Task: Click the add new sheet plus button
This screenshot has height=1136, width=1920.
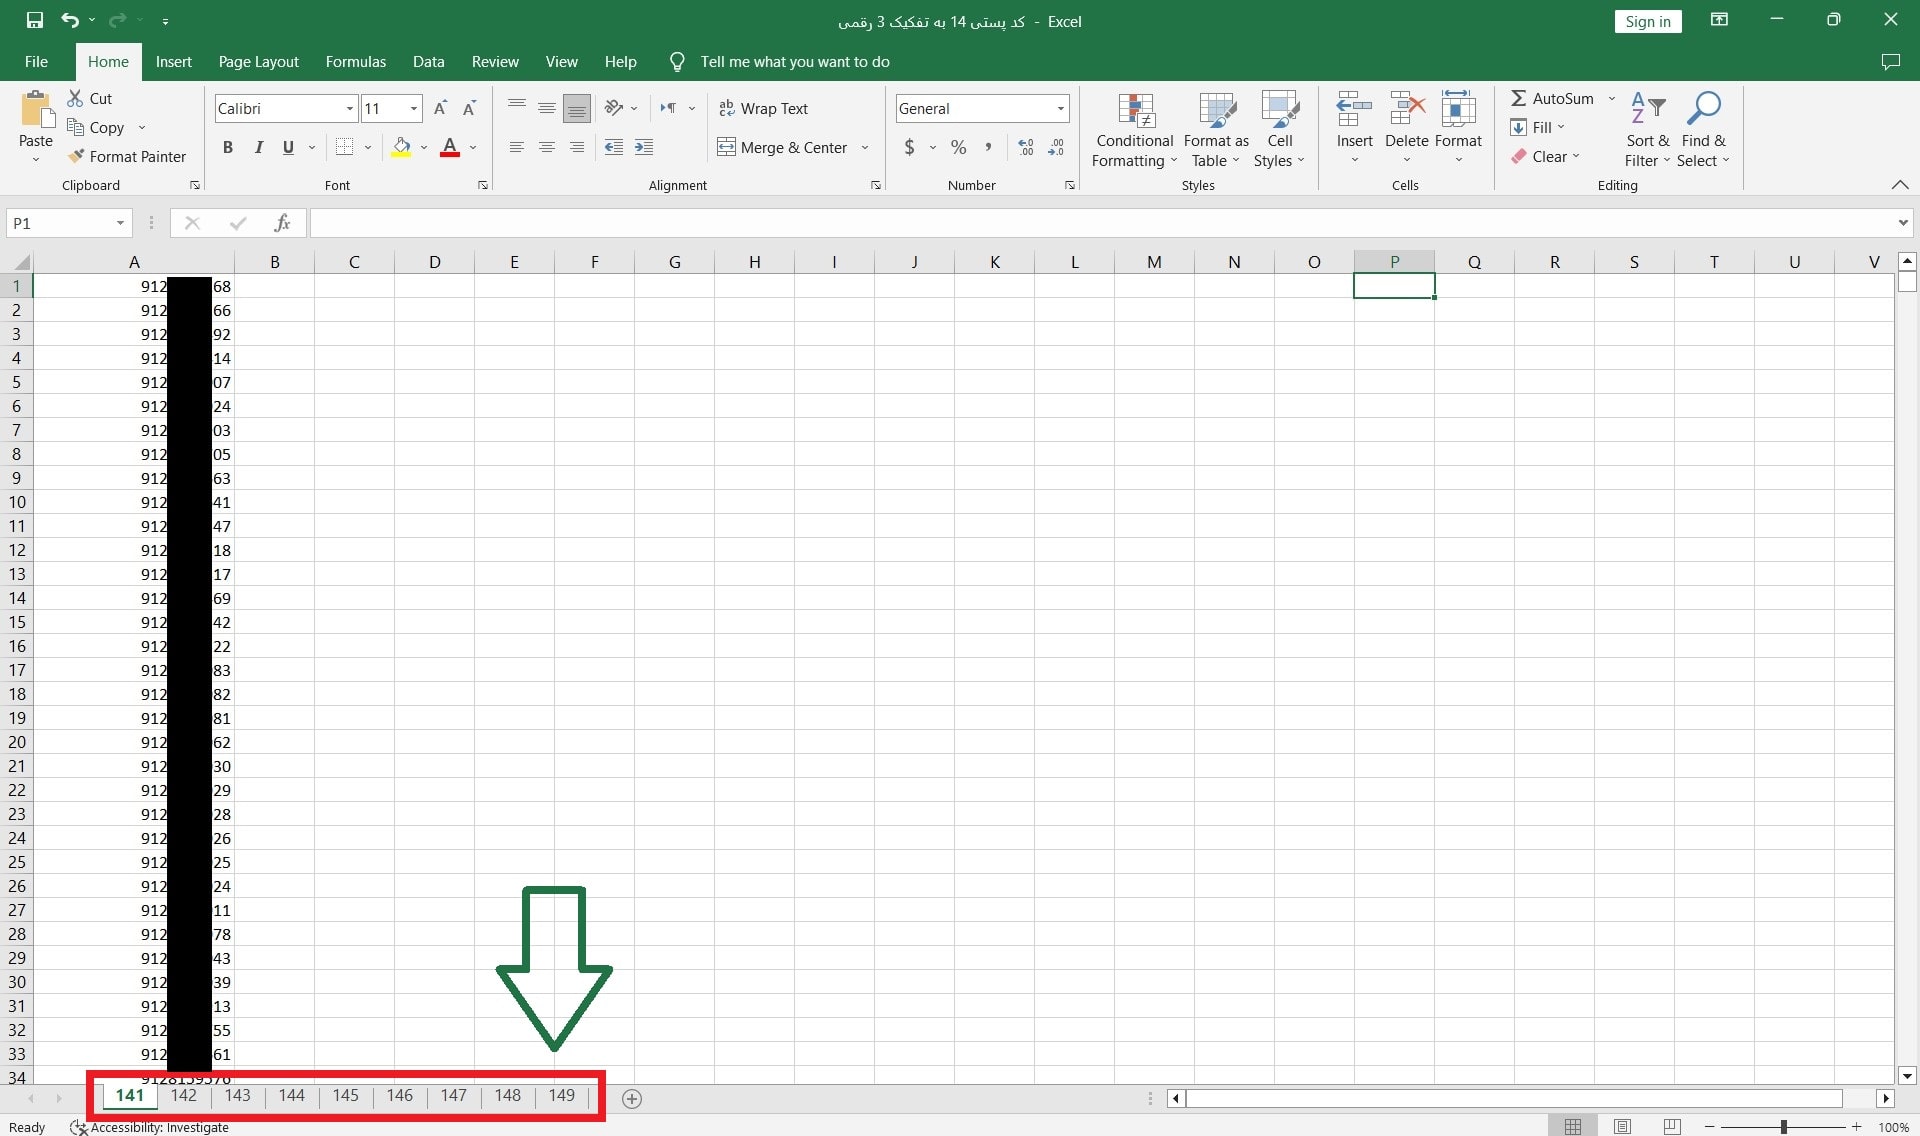Action: pos(631,1098)
